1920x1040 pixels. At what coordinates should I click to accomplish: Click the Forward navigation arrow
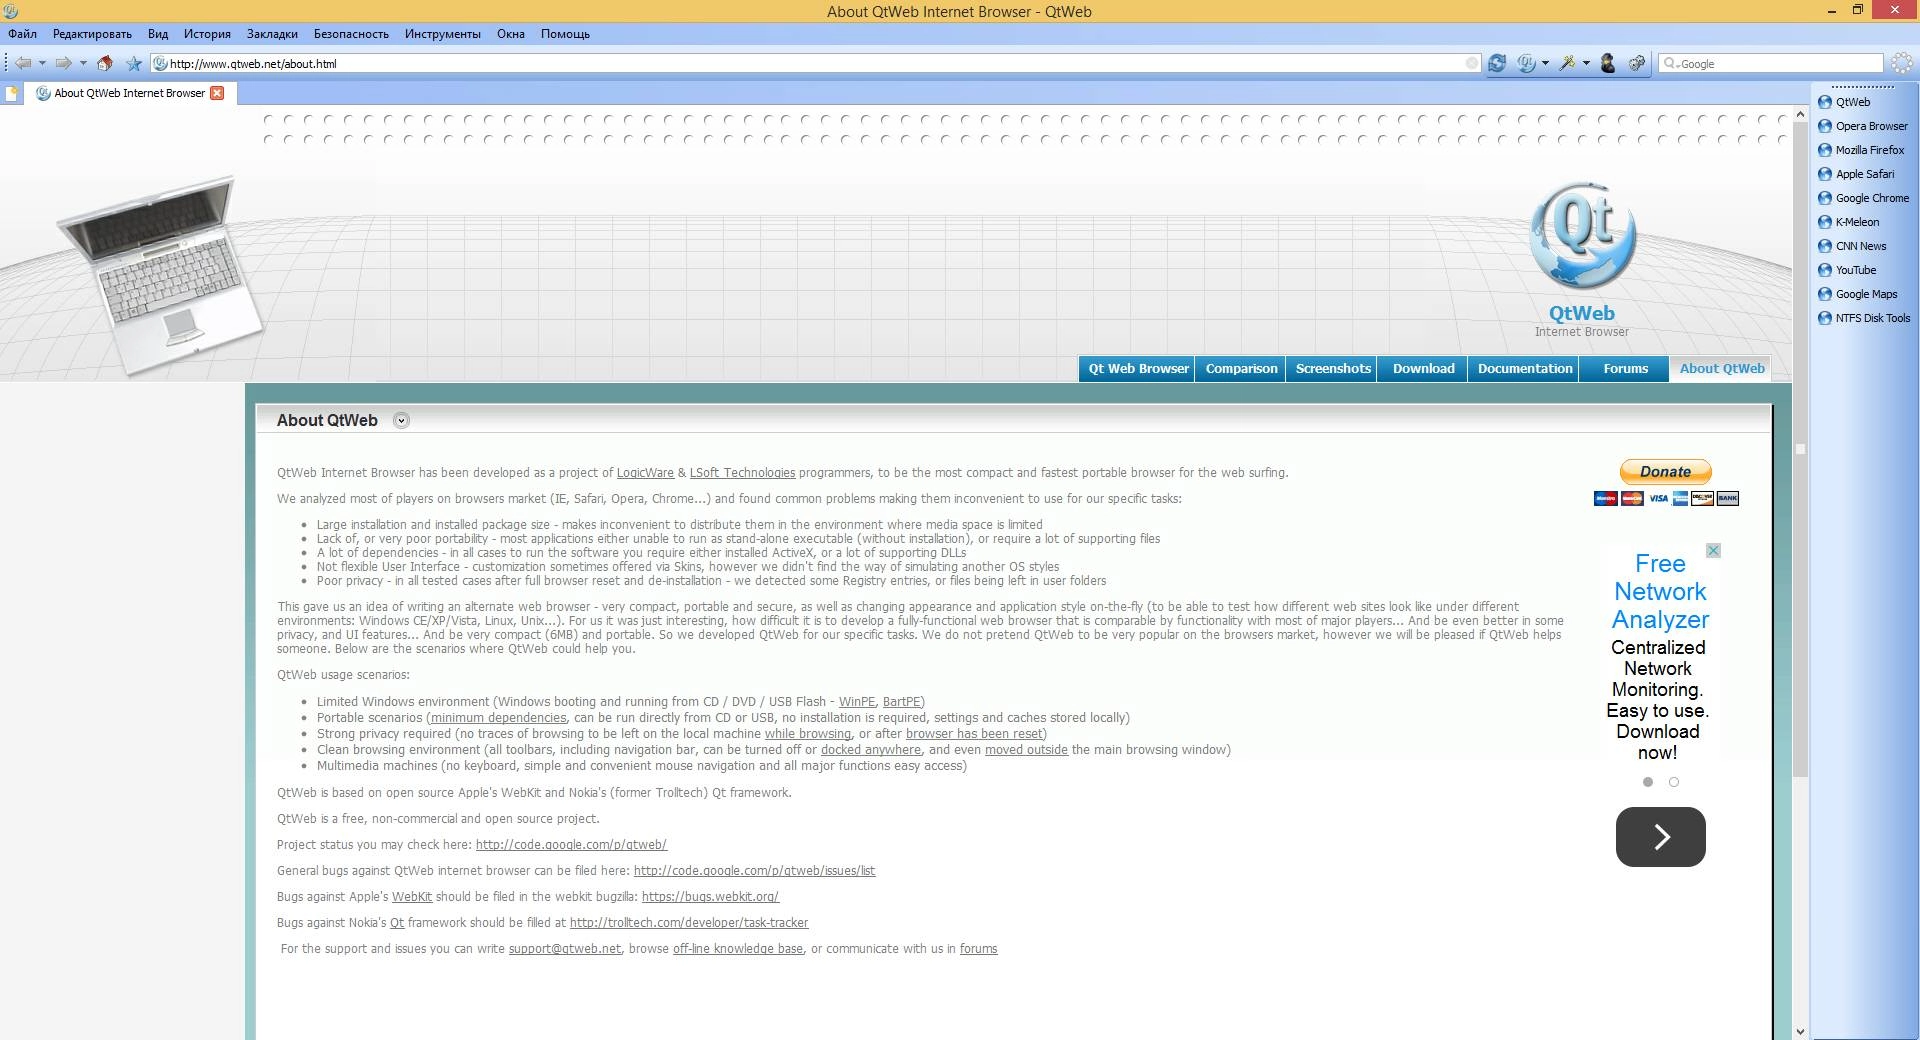[63, 63]
